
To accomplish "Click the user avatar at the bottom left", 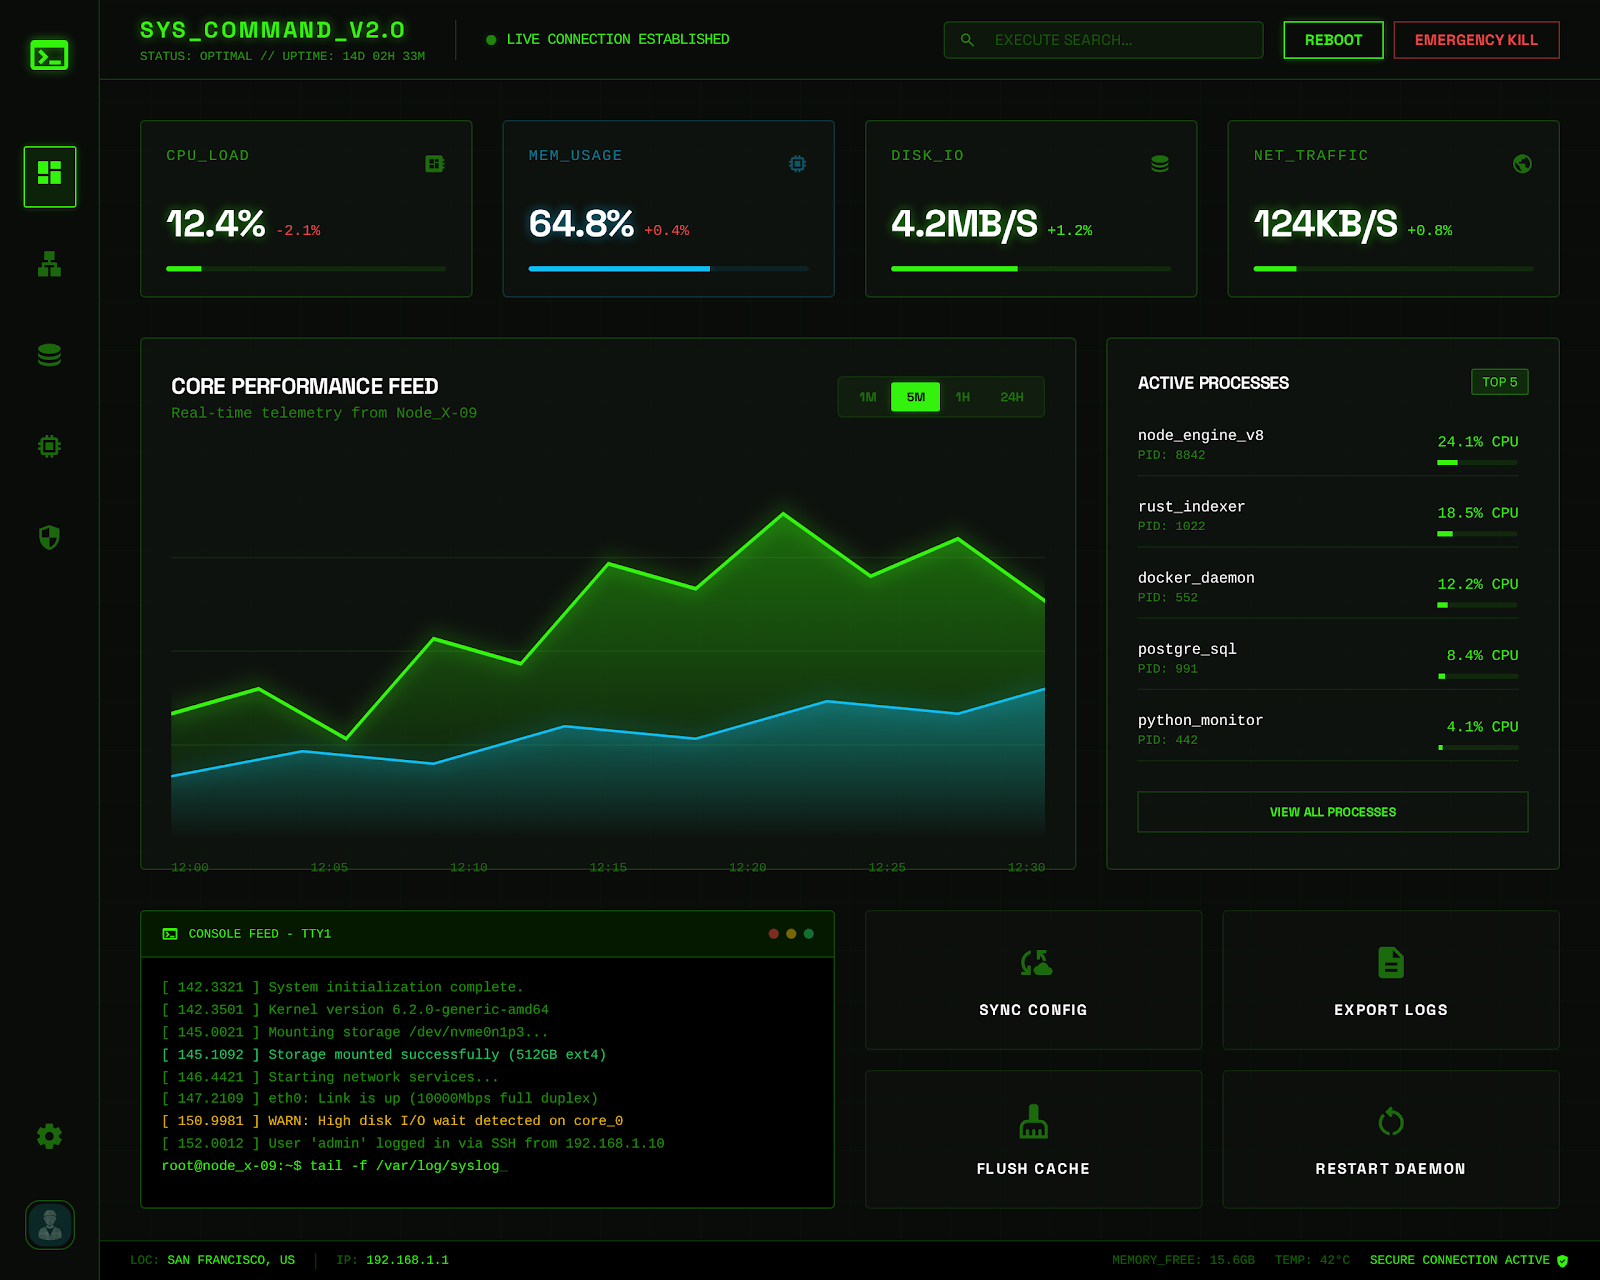I will (x=49, y=1224).
